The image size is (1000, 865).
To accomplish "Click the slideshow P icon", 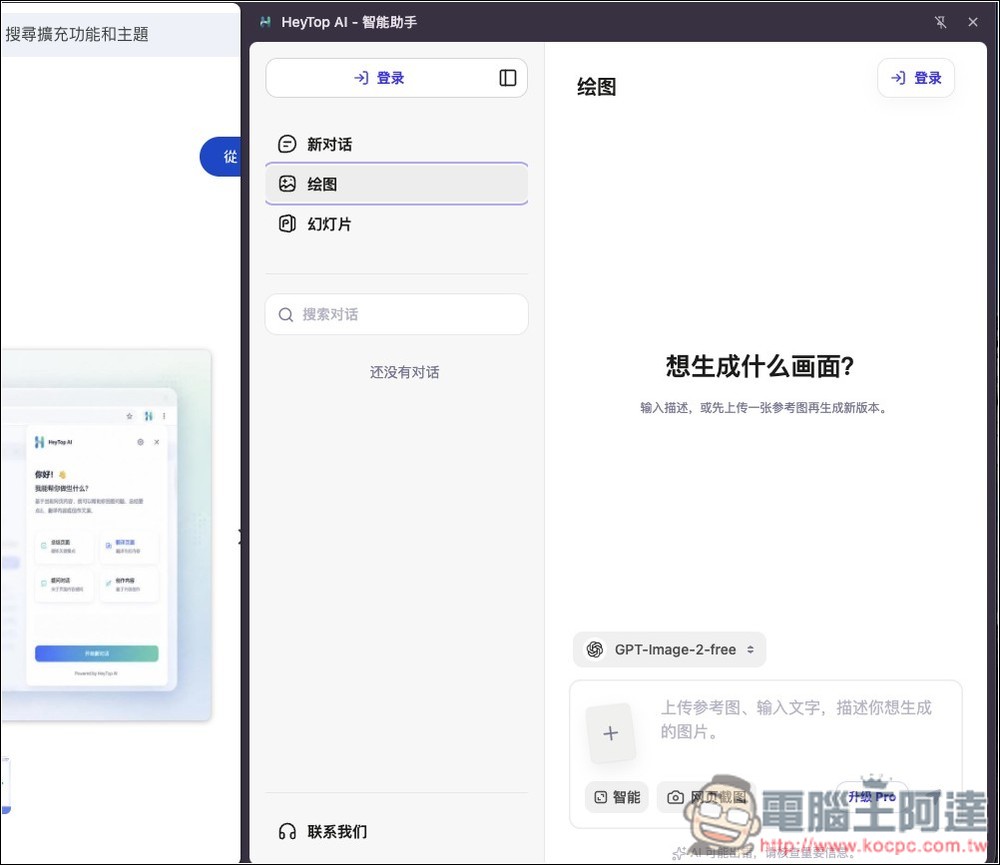I will point(287,224).
